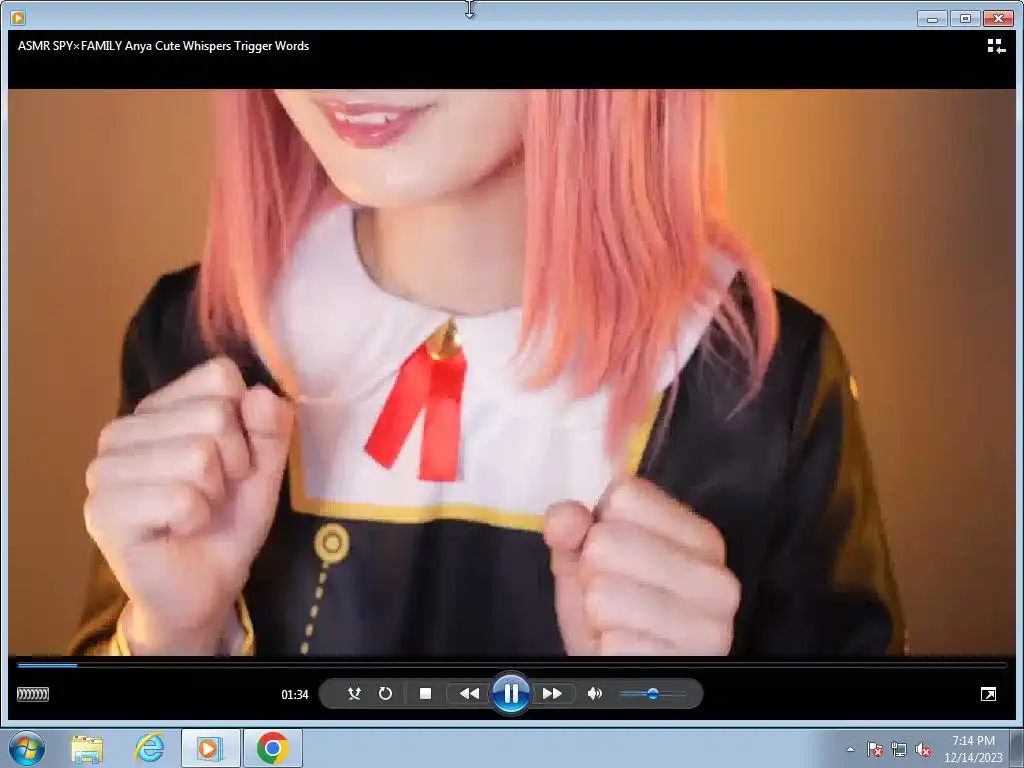Switch to Library view icon
1024x768 pixels.
click(x=996, y=46)
